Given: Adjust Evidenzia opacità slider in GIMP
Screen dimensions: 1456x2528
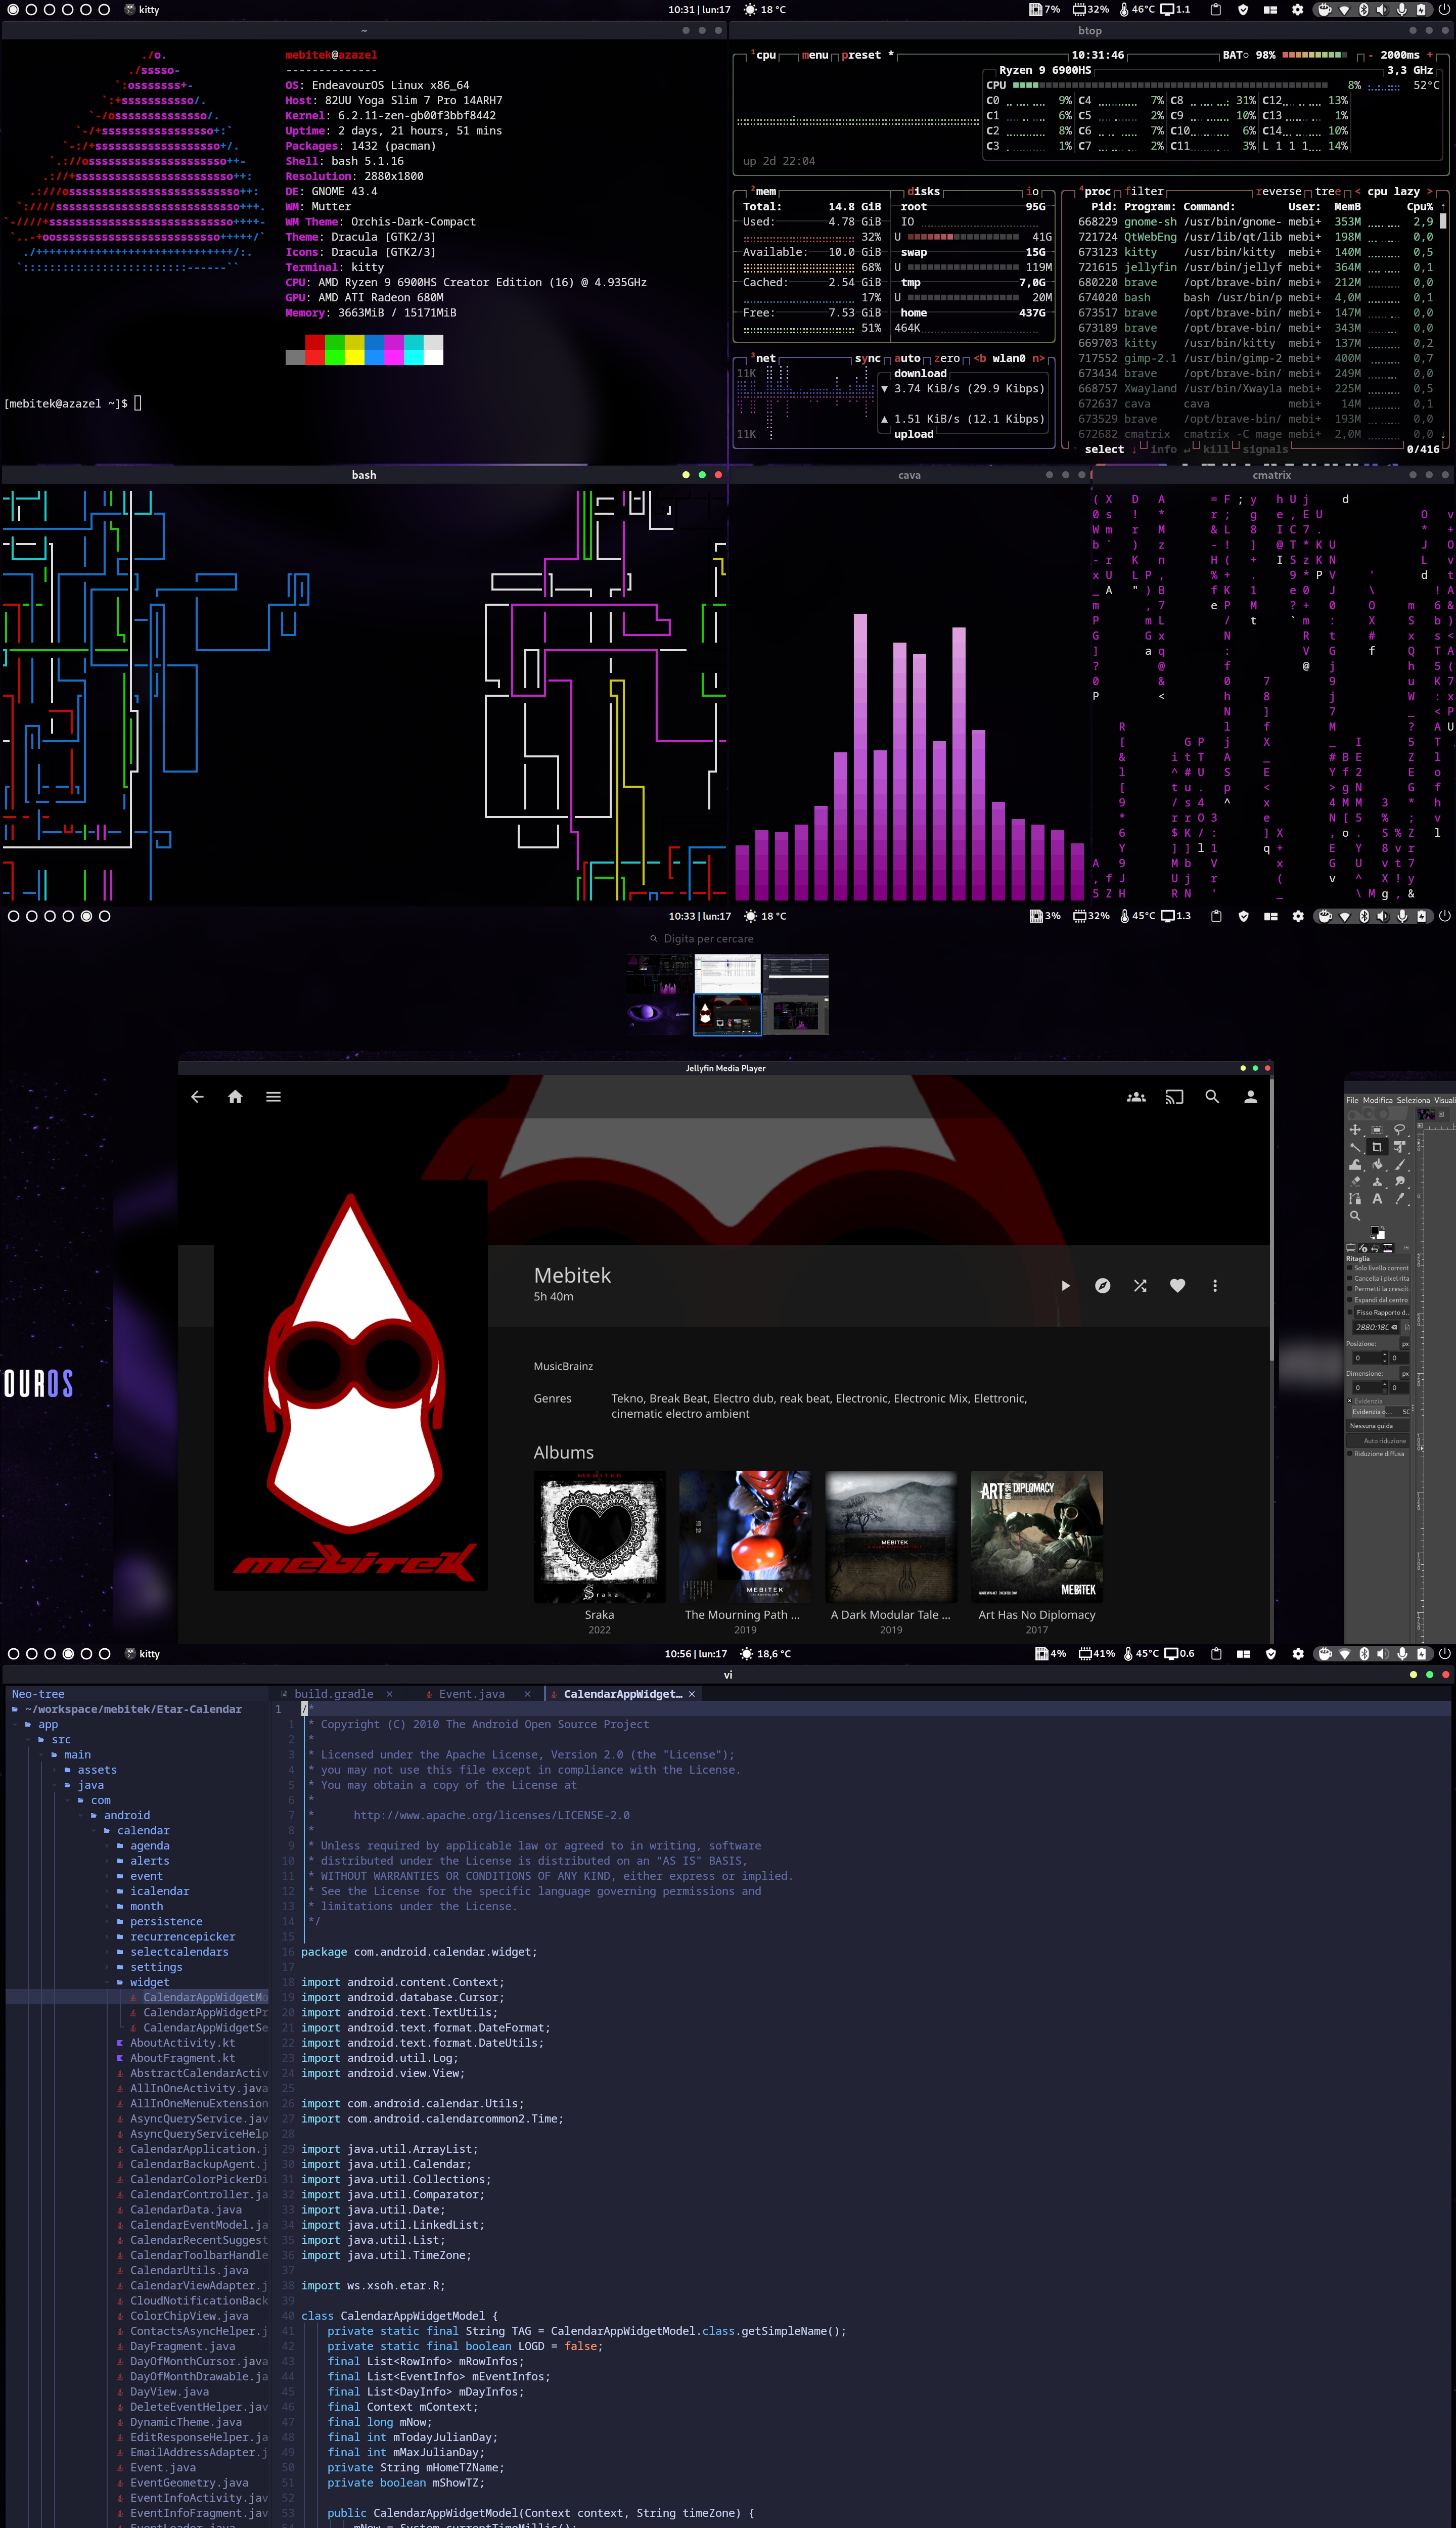Looking at the screenshot, I should point(1381,1412).
